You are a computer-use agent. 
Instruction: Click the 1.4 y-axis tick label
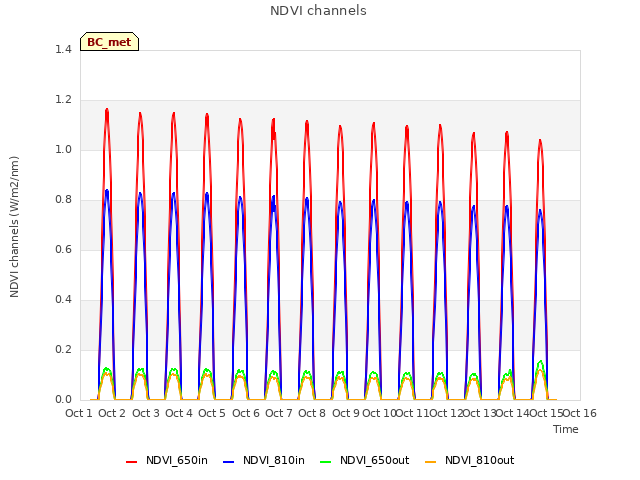click(x=63, y=50)
